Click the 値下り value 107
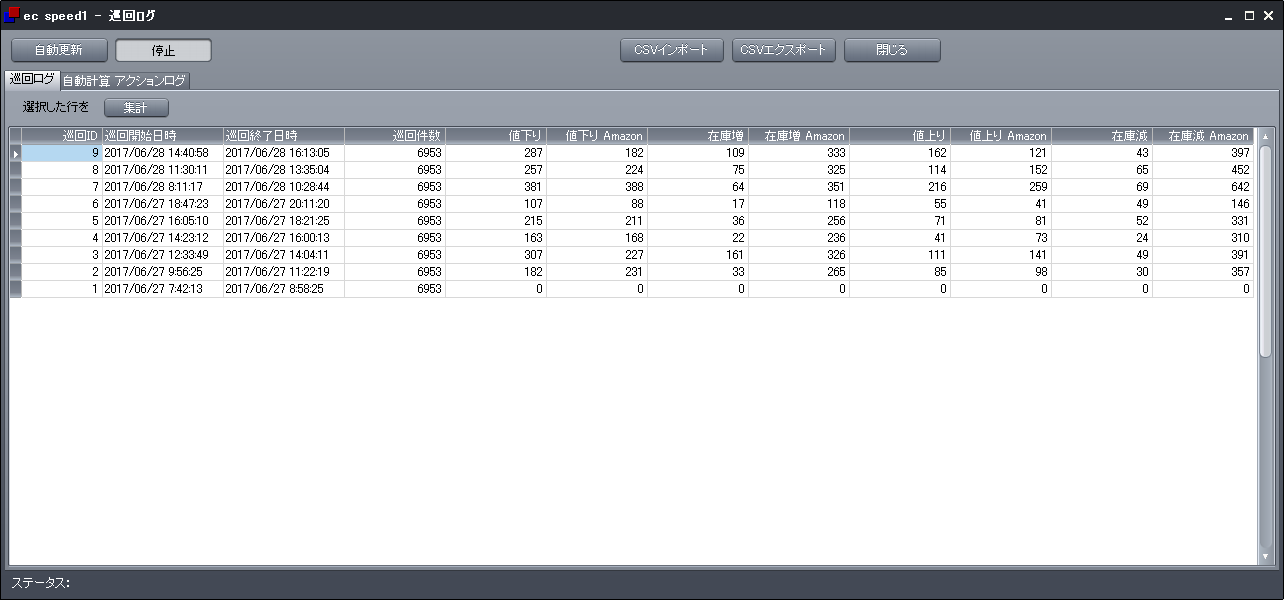Image resolution: width=1284 pixels, height=600 pixels. 495,204
